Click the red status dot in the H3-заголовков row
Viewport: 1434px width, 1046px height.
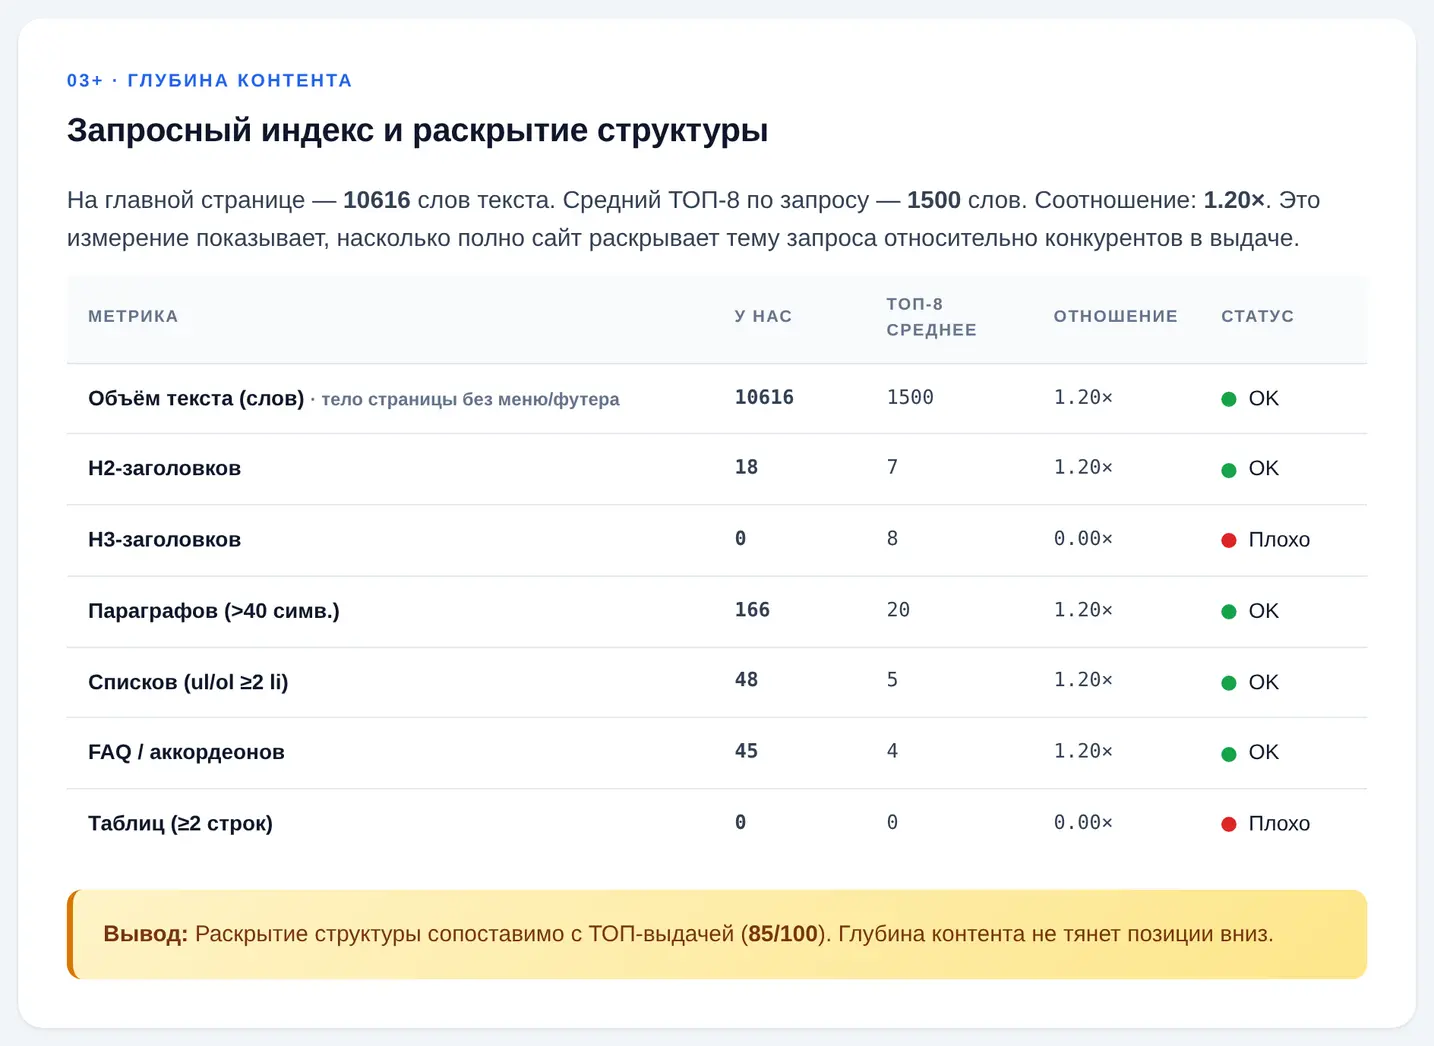tap(1229, 541)
